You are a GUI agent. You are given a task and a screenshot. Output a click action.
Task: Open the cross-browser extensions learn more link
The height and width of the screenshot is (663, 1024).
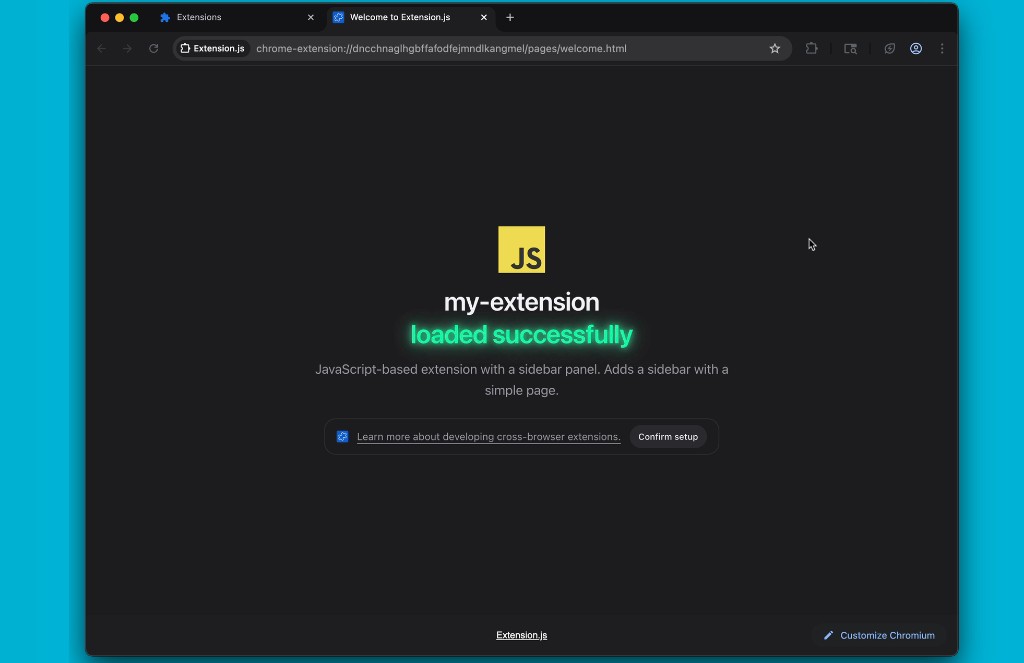point(488,437)
